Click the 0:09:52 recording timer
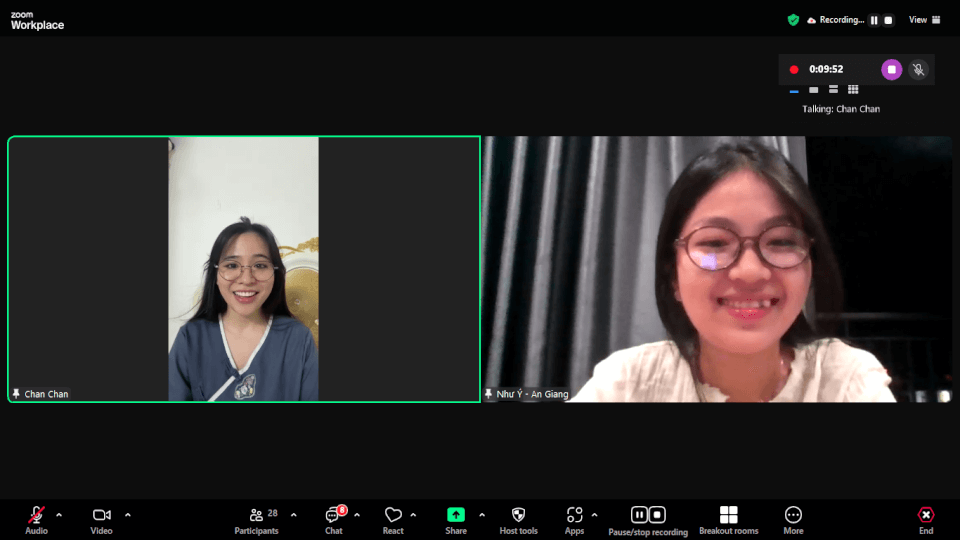The width and height of the screenshot is (960, 540). pyautogui.click(x=826, y=69)
